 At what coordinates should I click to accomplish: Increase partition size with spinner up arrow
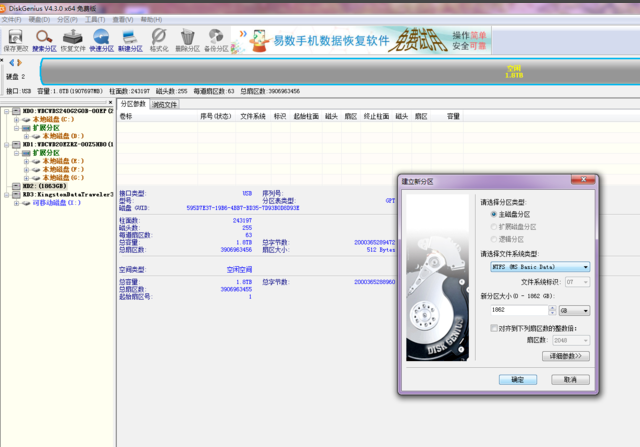tap(552, 308)
